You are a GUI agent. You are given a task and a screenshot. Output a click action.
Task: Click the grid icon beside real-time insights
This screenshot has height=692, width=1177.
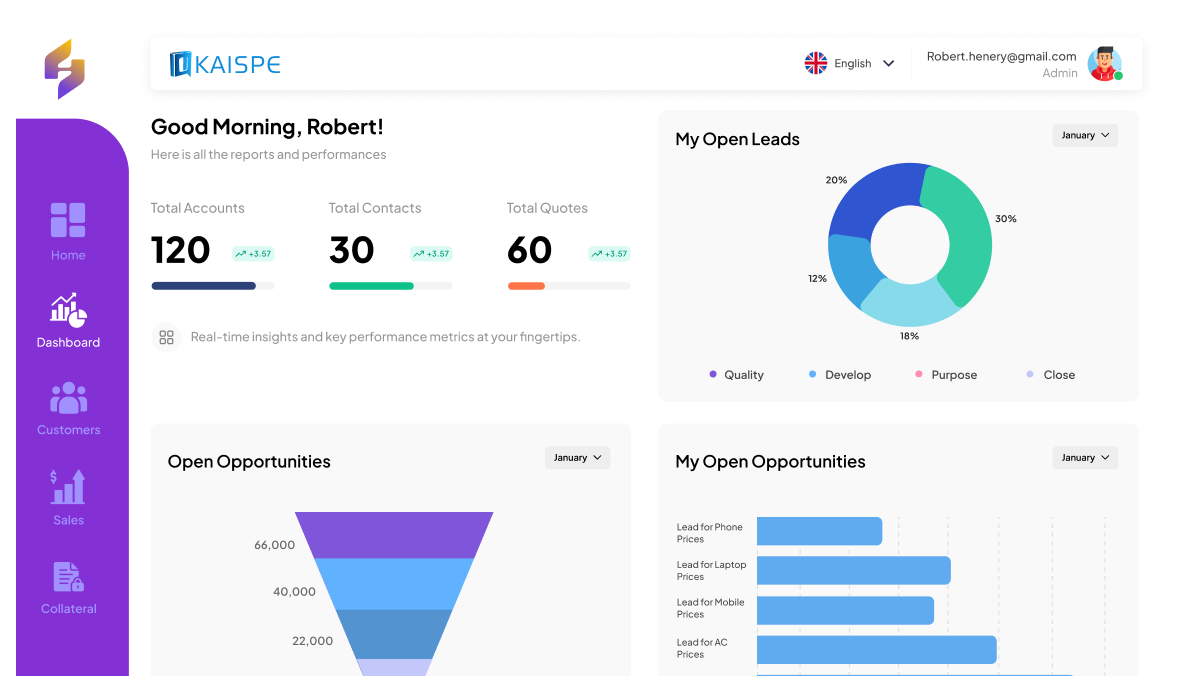click(x=167, y=337)
